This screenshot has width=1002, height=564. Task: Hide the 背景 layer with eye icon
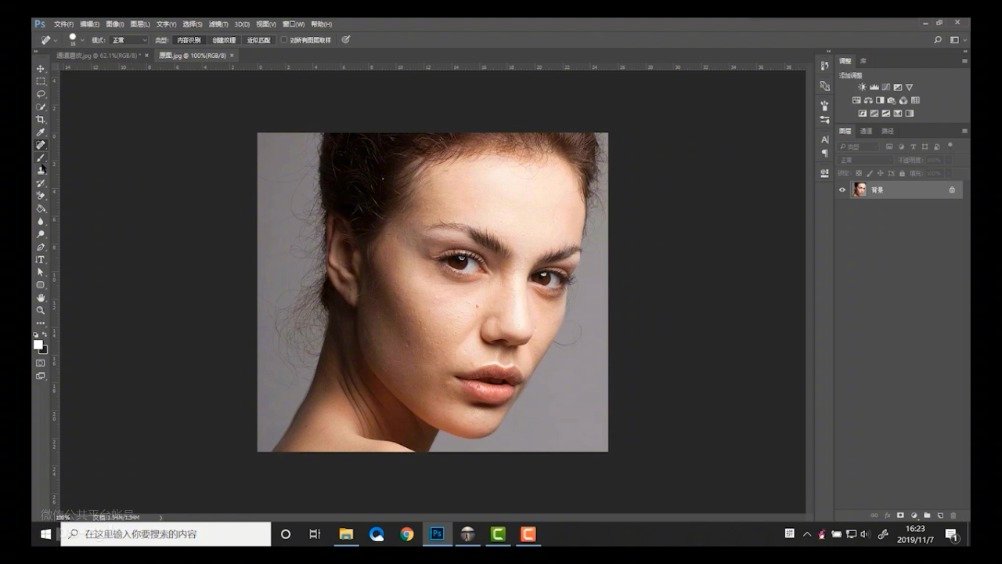(842, 189)
